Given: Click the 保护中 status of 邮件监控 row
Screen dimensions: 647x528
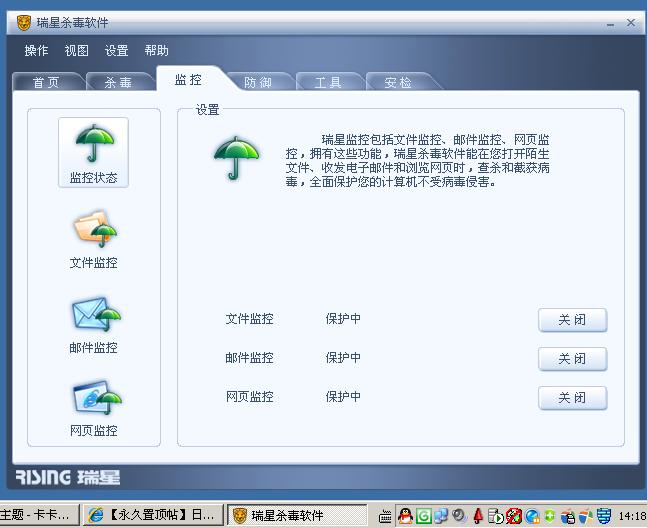Looking at the screenshot, I should [x=343, y=357].
